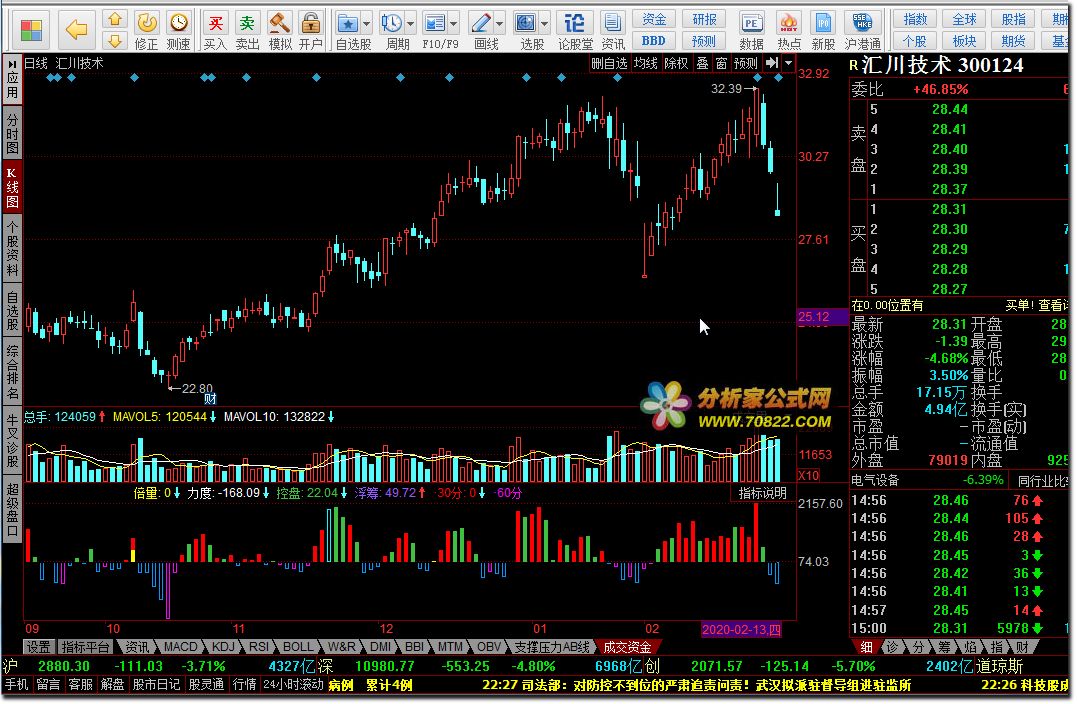Toggle the 除权 ex-rights adjustment
The height and width of the screenshot is (704, 1077).
coord(677,63)
